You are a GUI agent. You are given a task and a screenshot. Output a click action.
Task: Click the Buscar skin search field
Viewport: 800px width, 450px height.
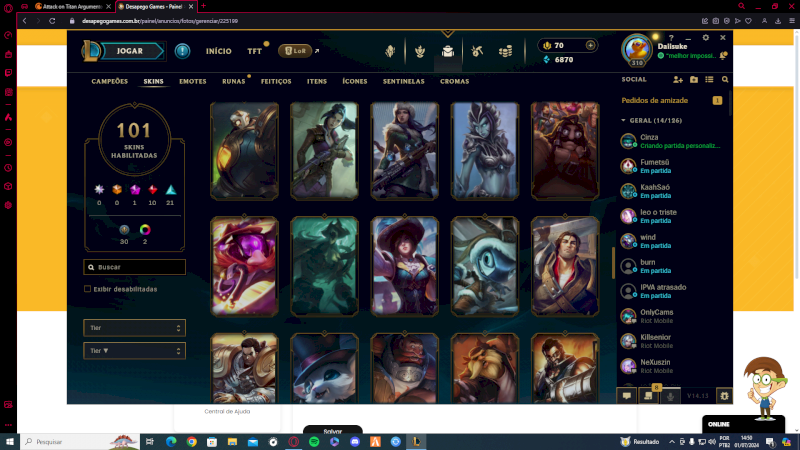pyautogui.click(x=135, y=267)
